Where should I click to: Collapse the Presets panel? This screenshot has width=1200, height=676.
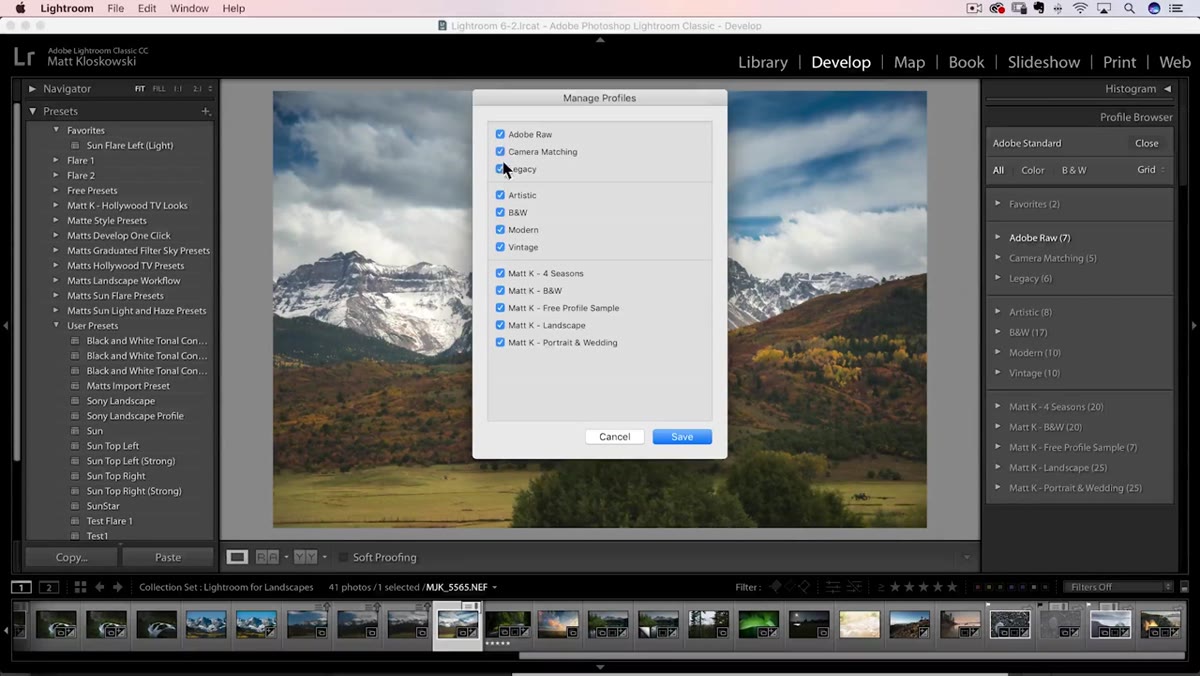point(32,111)
